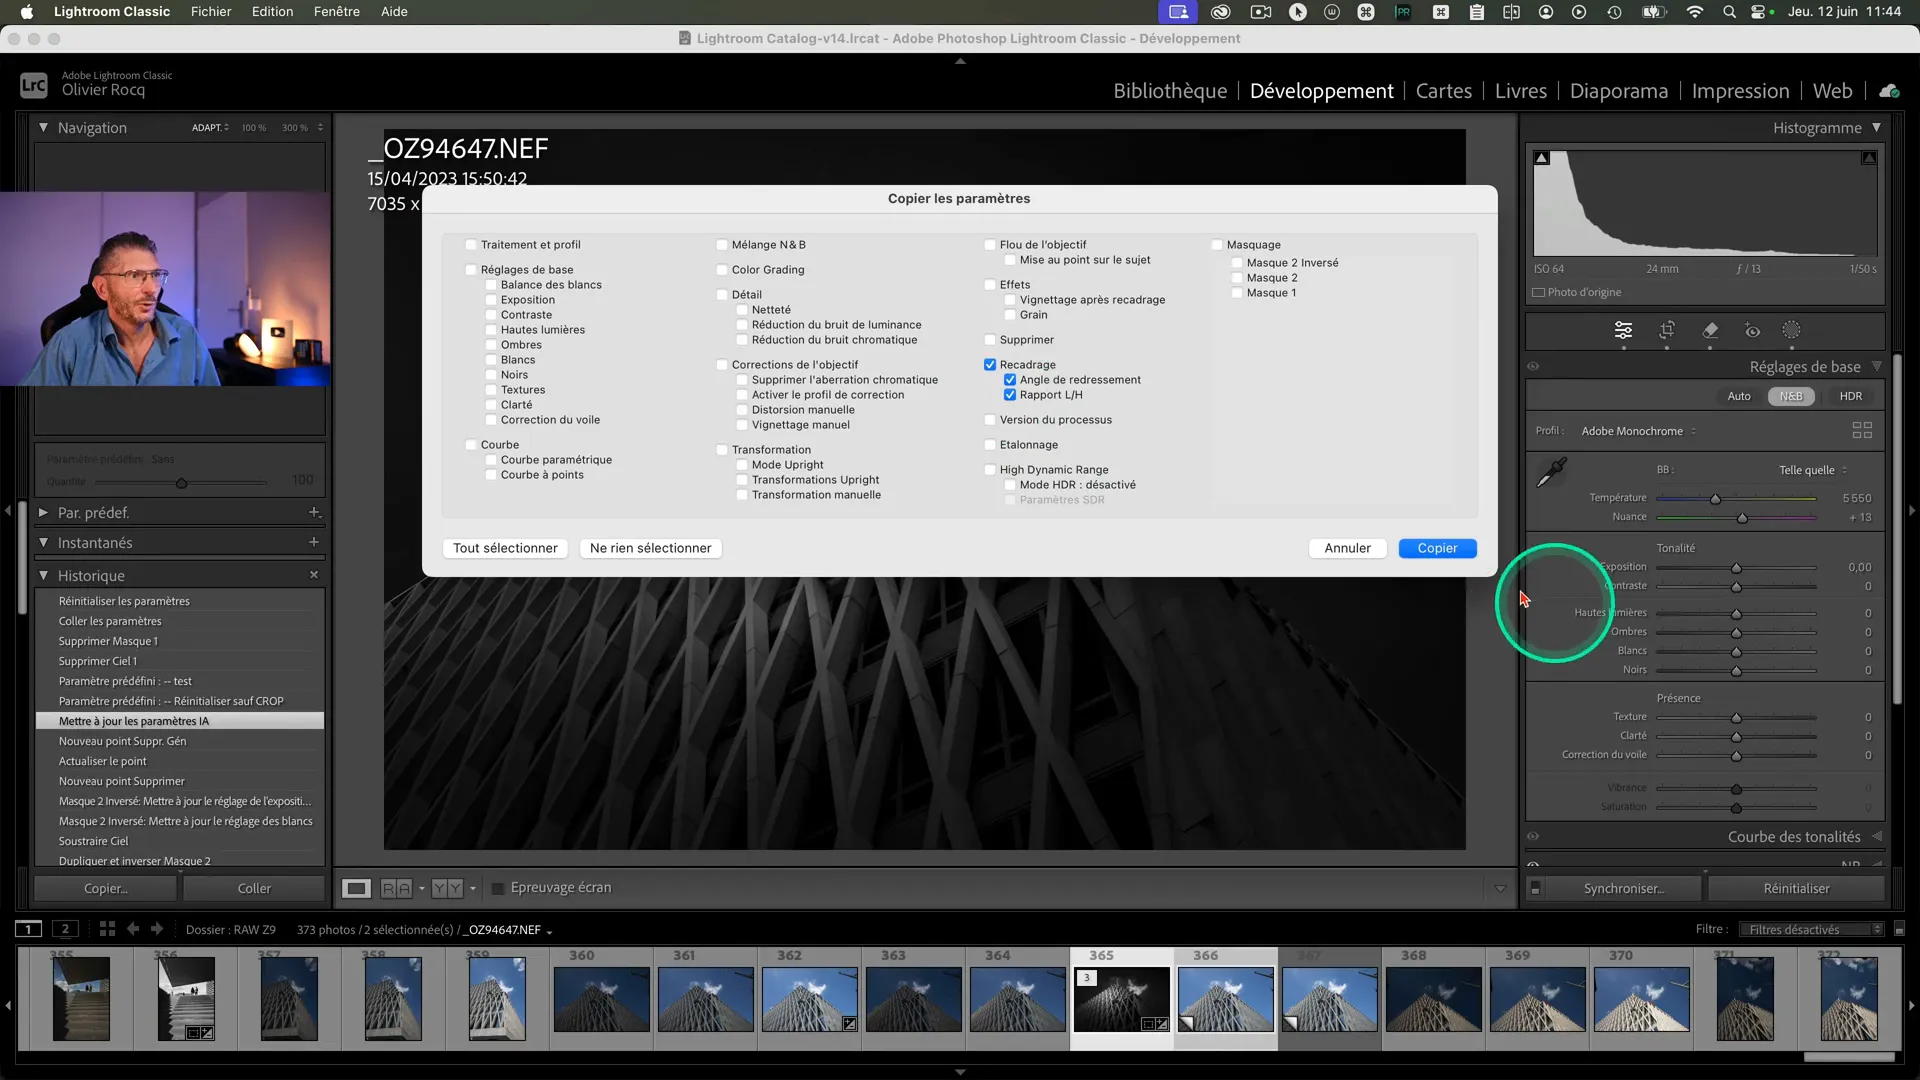The width and height of the screenshot is (1920, 1080).
Task: Switch to loupe view mode icon
Action: pyautogui.click(x=356, y=888)
